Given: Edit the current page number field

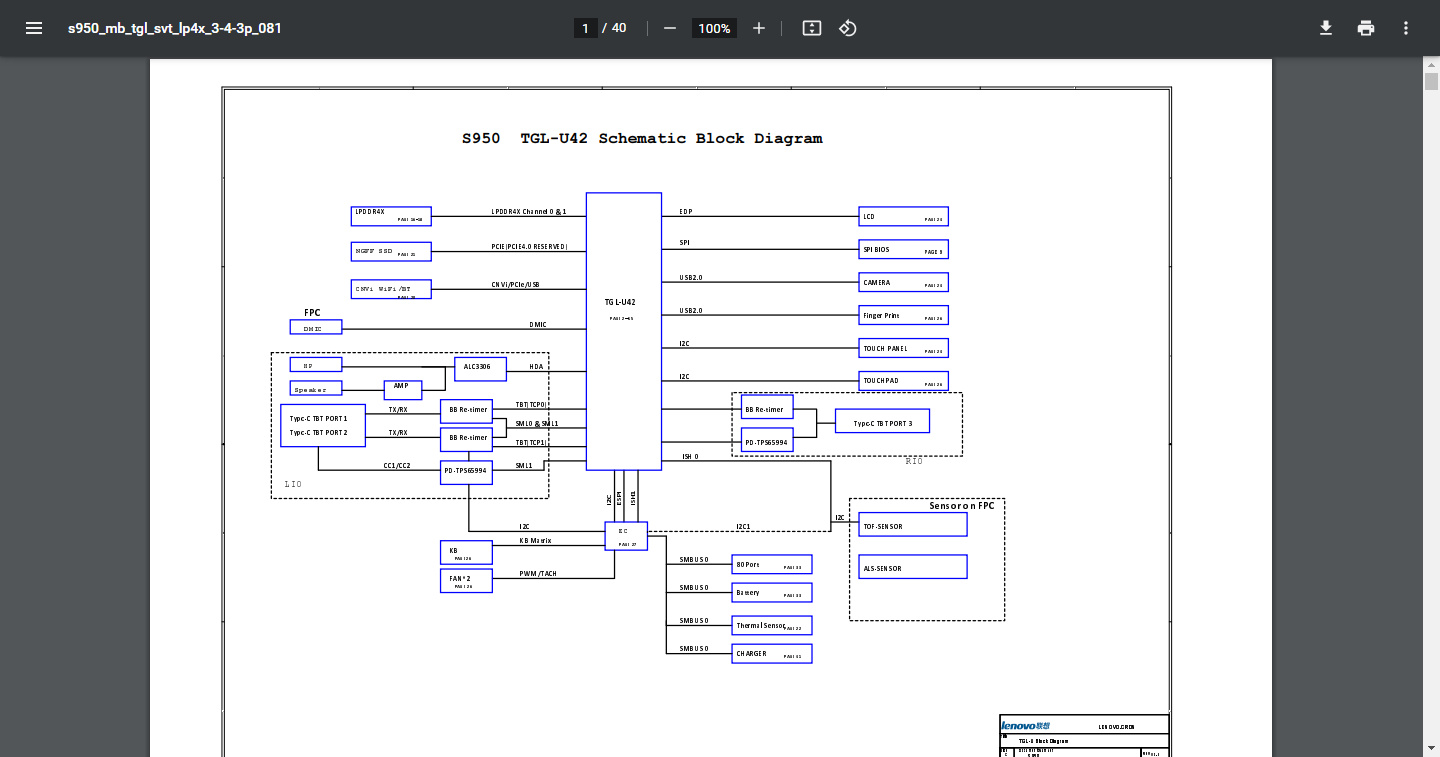Looking at the screenshot, I should [x=585, y=28].
